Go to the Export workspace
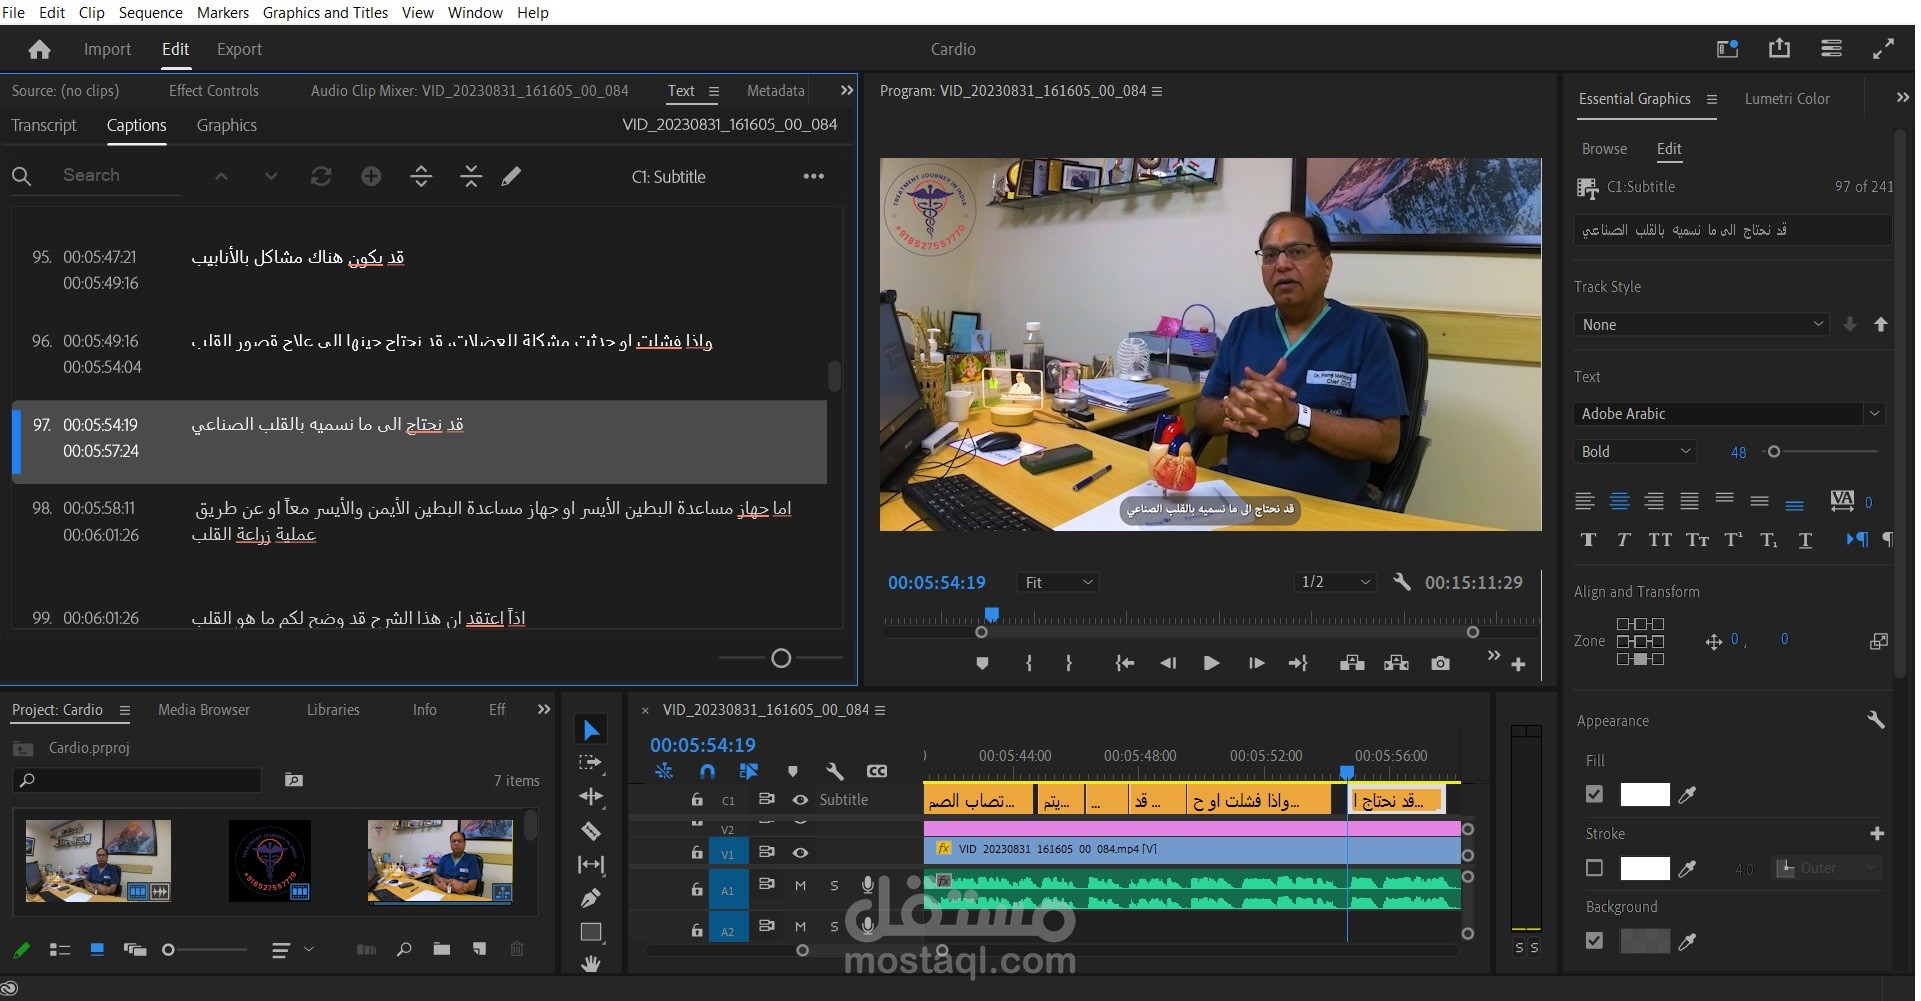The image size is (1921, 1001). point(239,49)
